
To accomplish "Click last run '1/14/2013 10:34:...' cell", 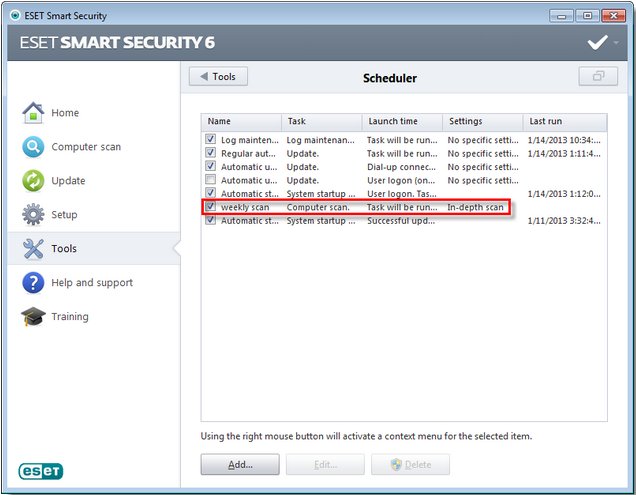I will coord(564,140).
